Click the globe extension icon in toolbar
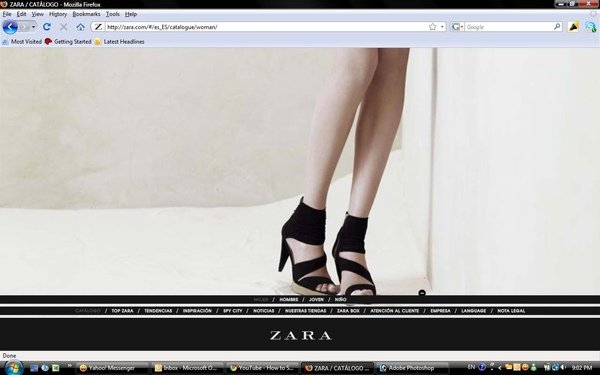The image size is (600, 375). (x=590, y=26)
